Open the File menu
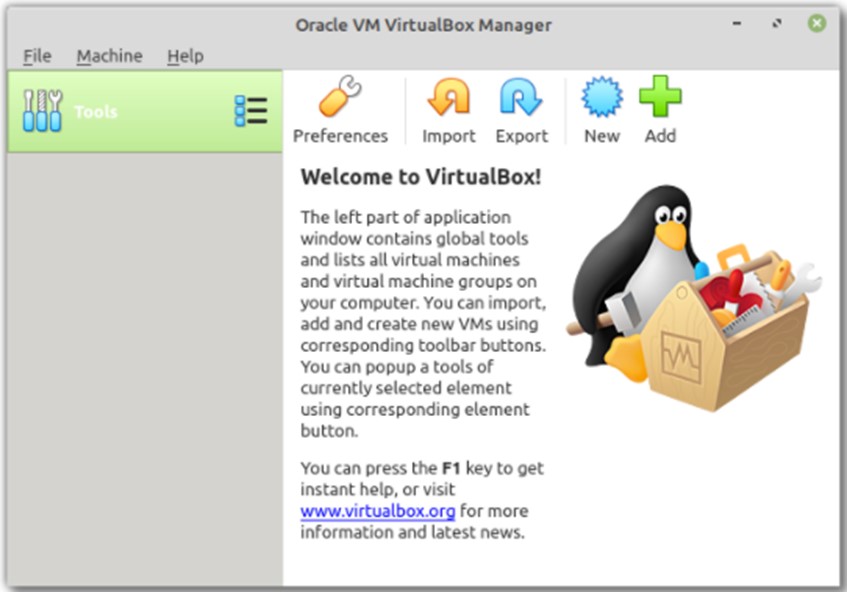The height and width of the screenshot is (592, 847). (37, 56)
